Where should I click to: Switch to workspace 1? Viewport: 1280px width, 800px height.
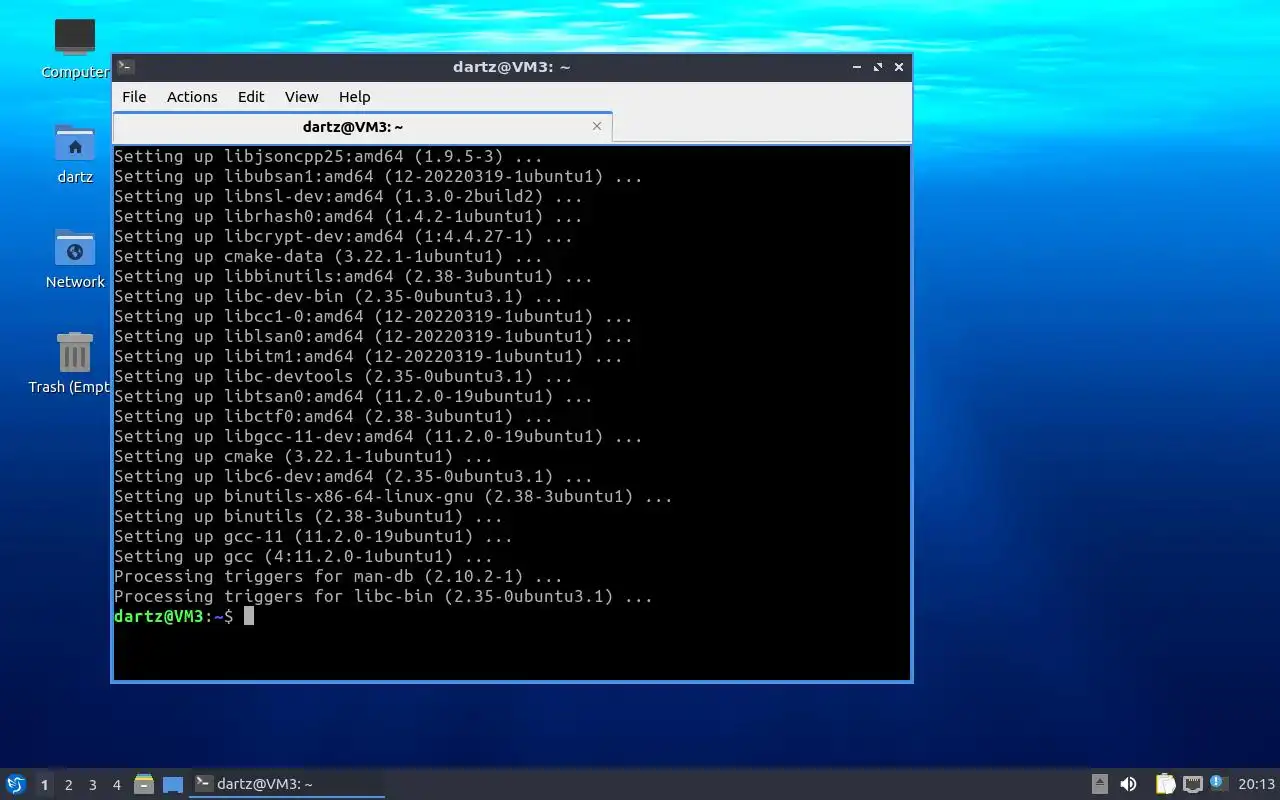coord(44,785)
